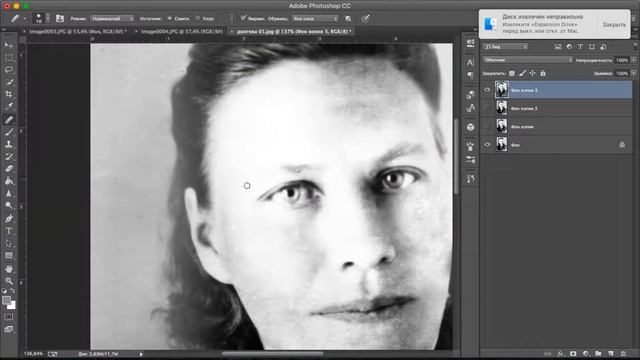Toggle Quick Mask mode
The width and height of the screenshot is (640, 360).
[x=9, y=317]
